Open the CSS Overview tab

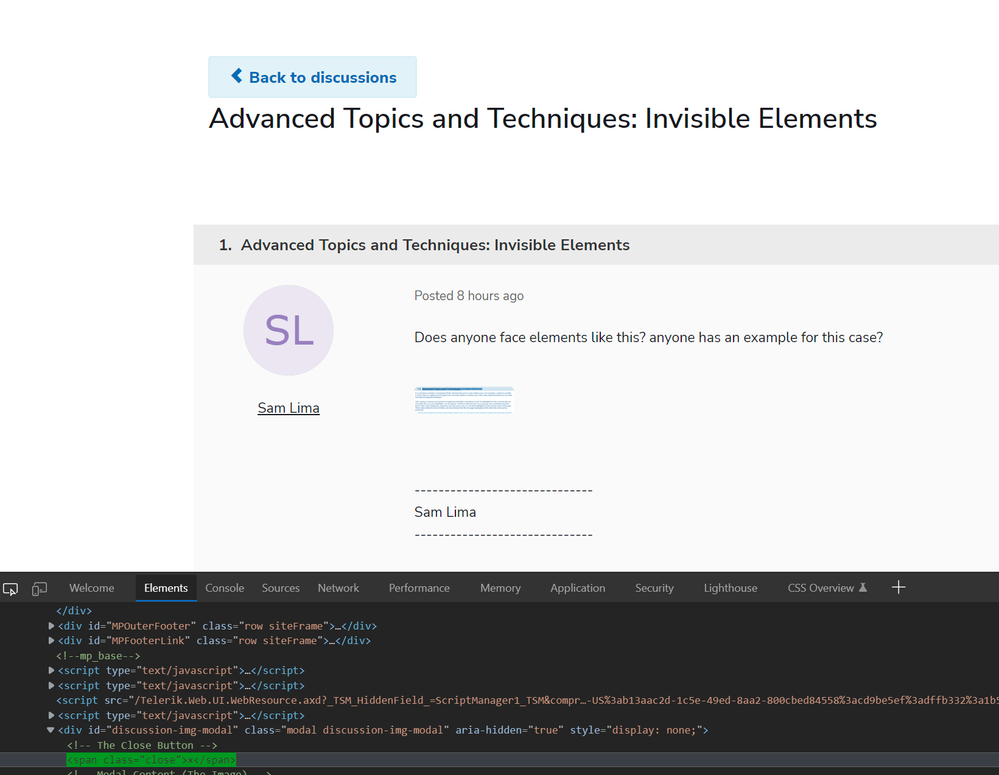click(x=827, y=588)
